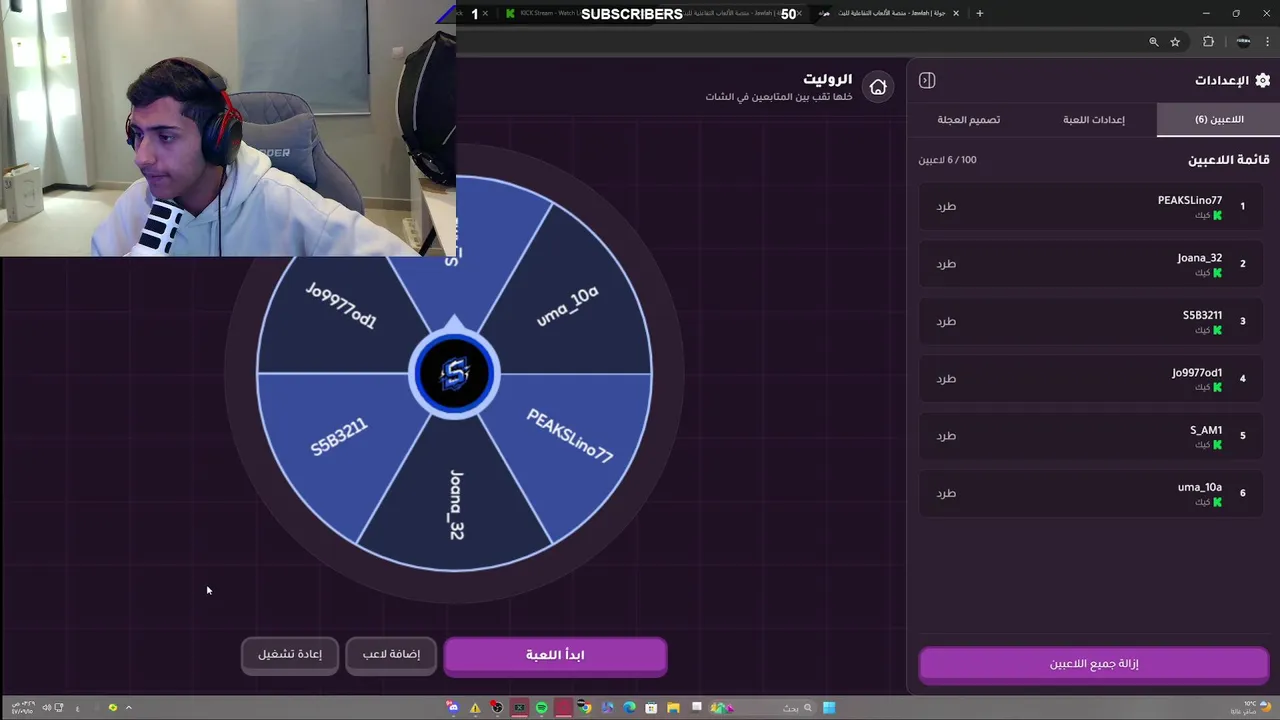Open volume control in system tray

pos(47,708)
